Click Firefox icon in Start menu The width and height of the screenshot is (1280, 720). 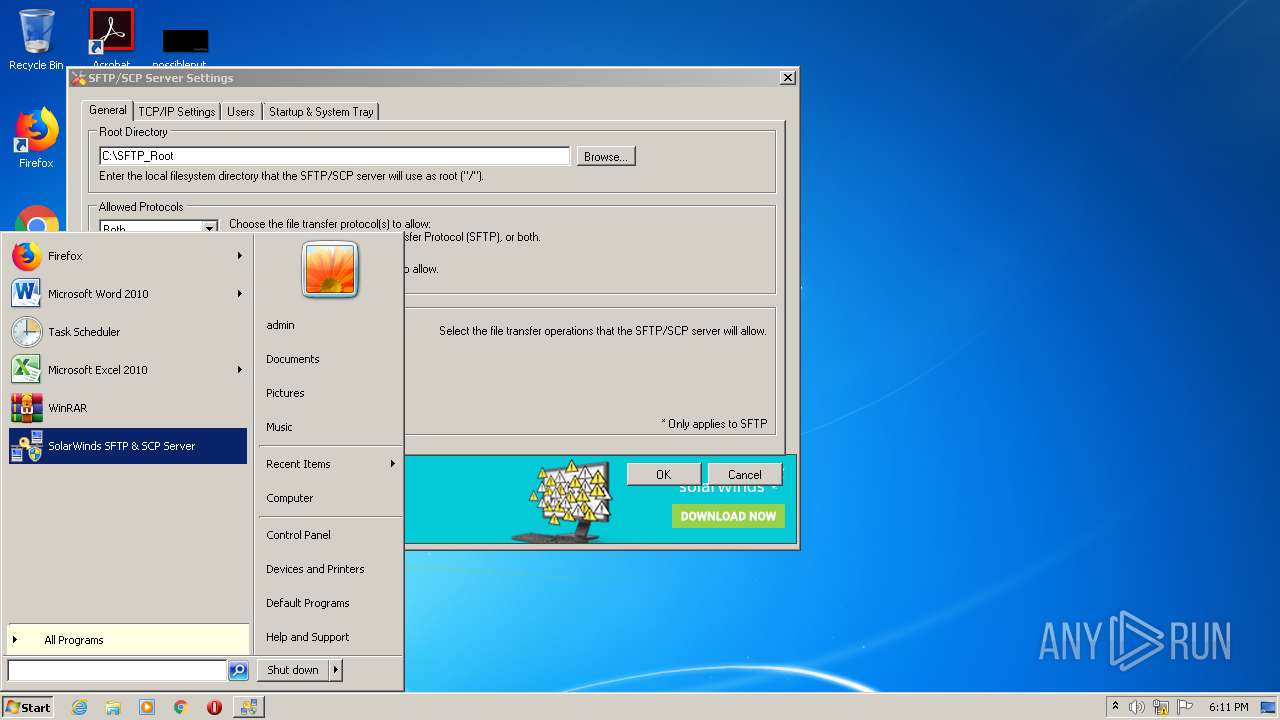point(27,256)
